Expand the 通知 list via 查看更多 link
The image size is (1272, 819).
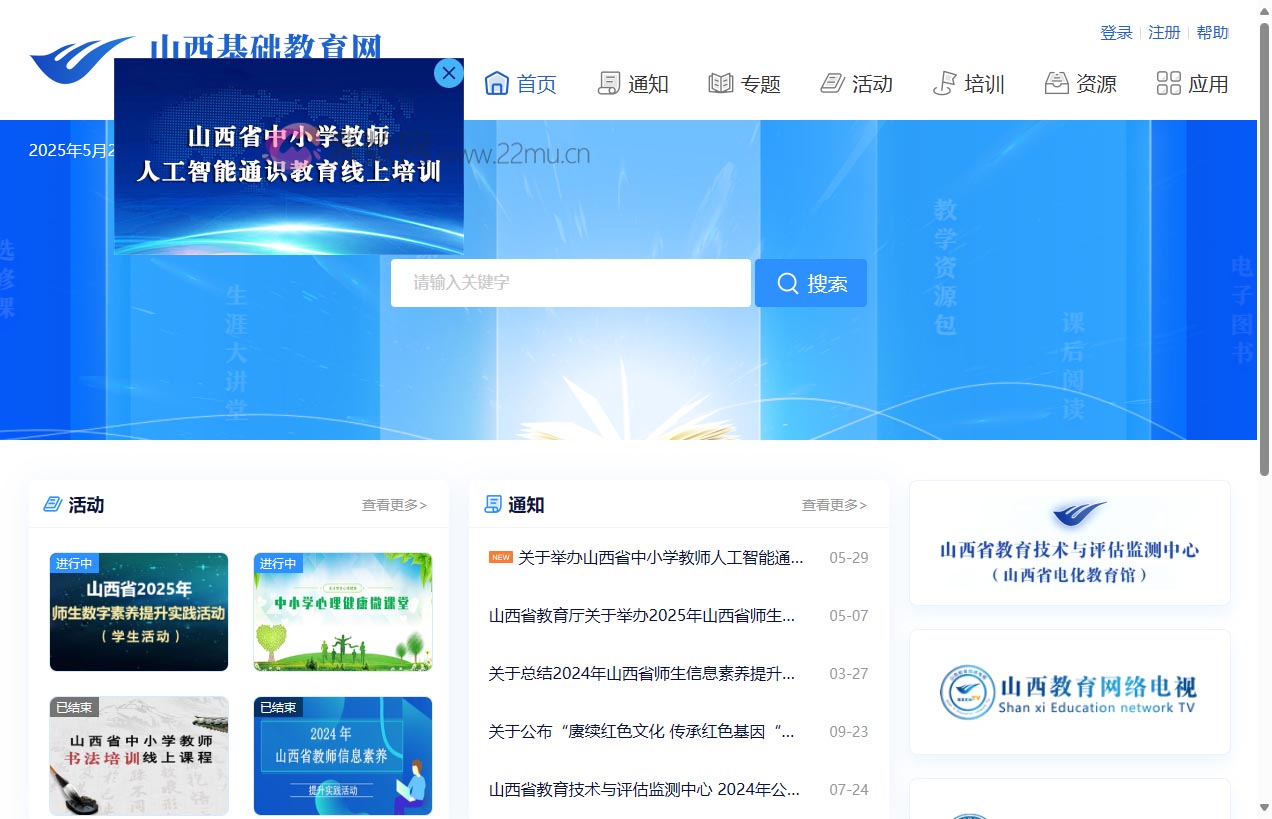click(x=834, y=505)
